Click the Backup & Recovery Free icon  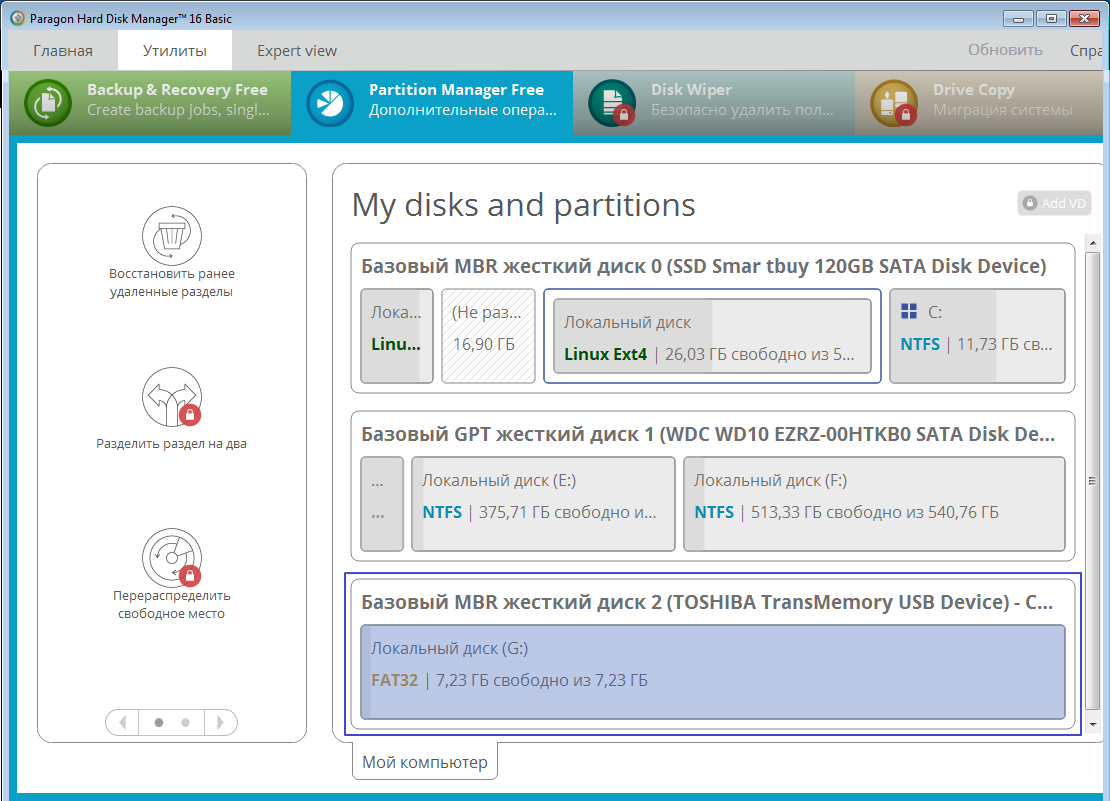coord(48,103)
